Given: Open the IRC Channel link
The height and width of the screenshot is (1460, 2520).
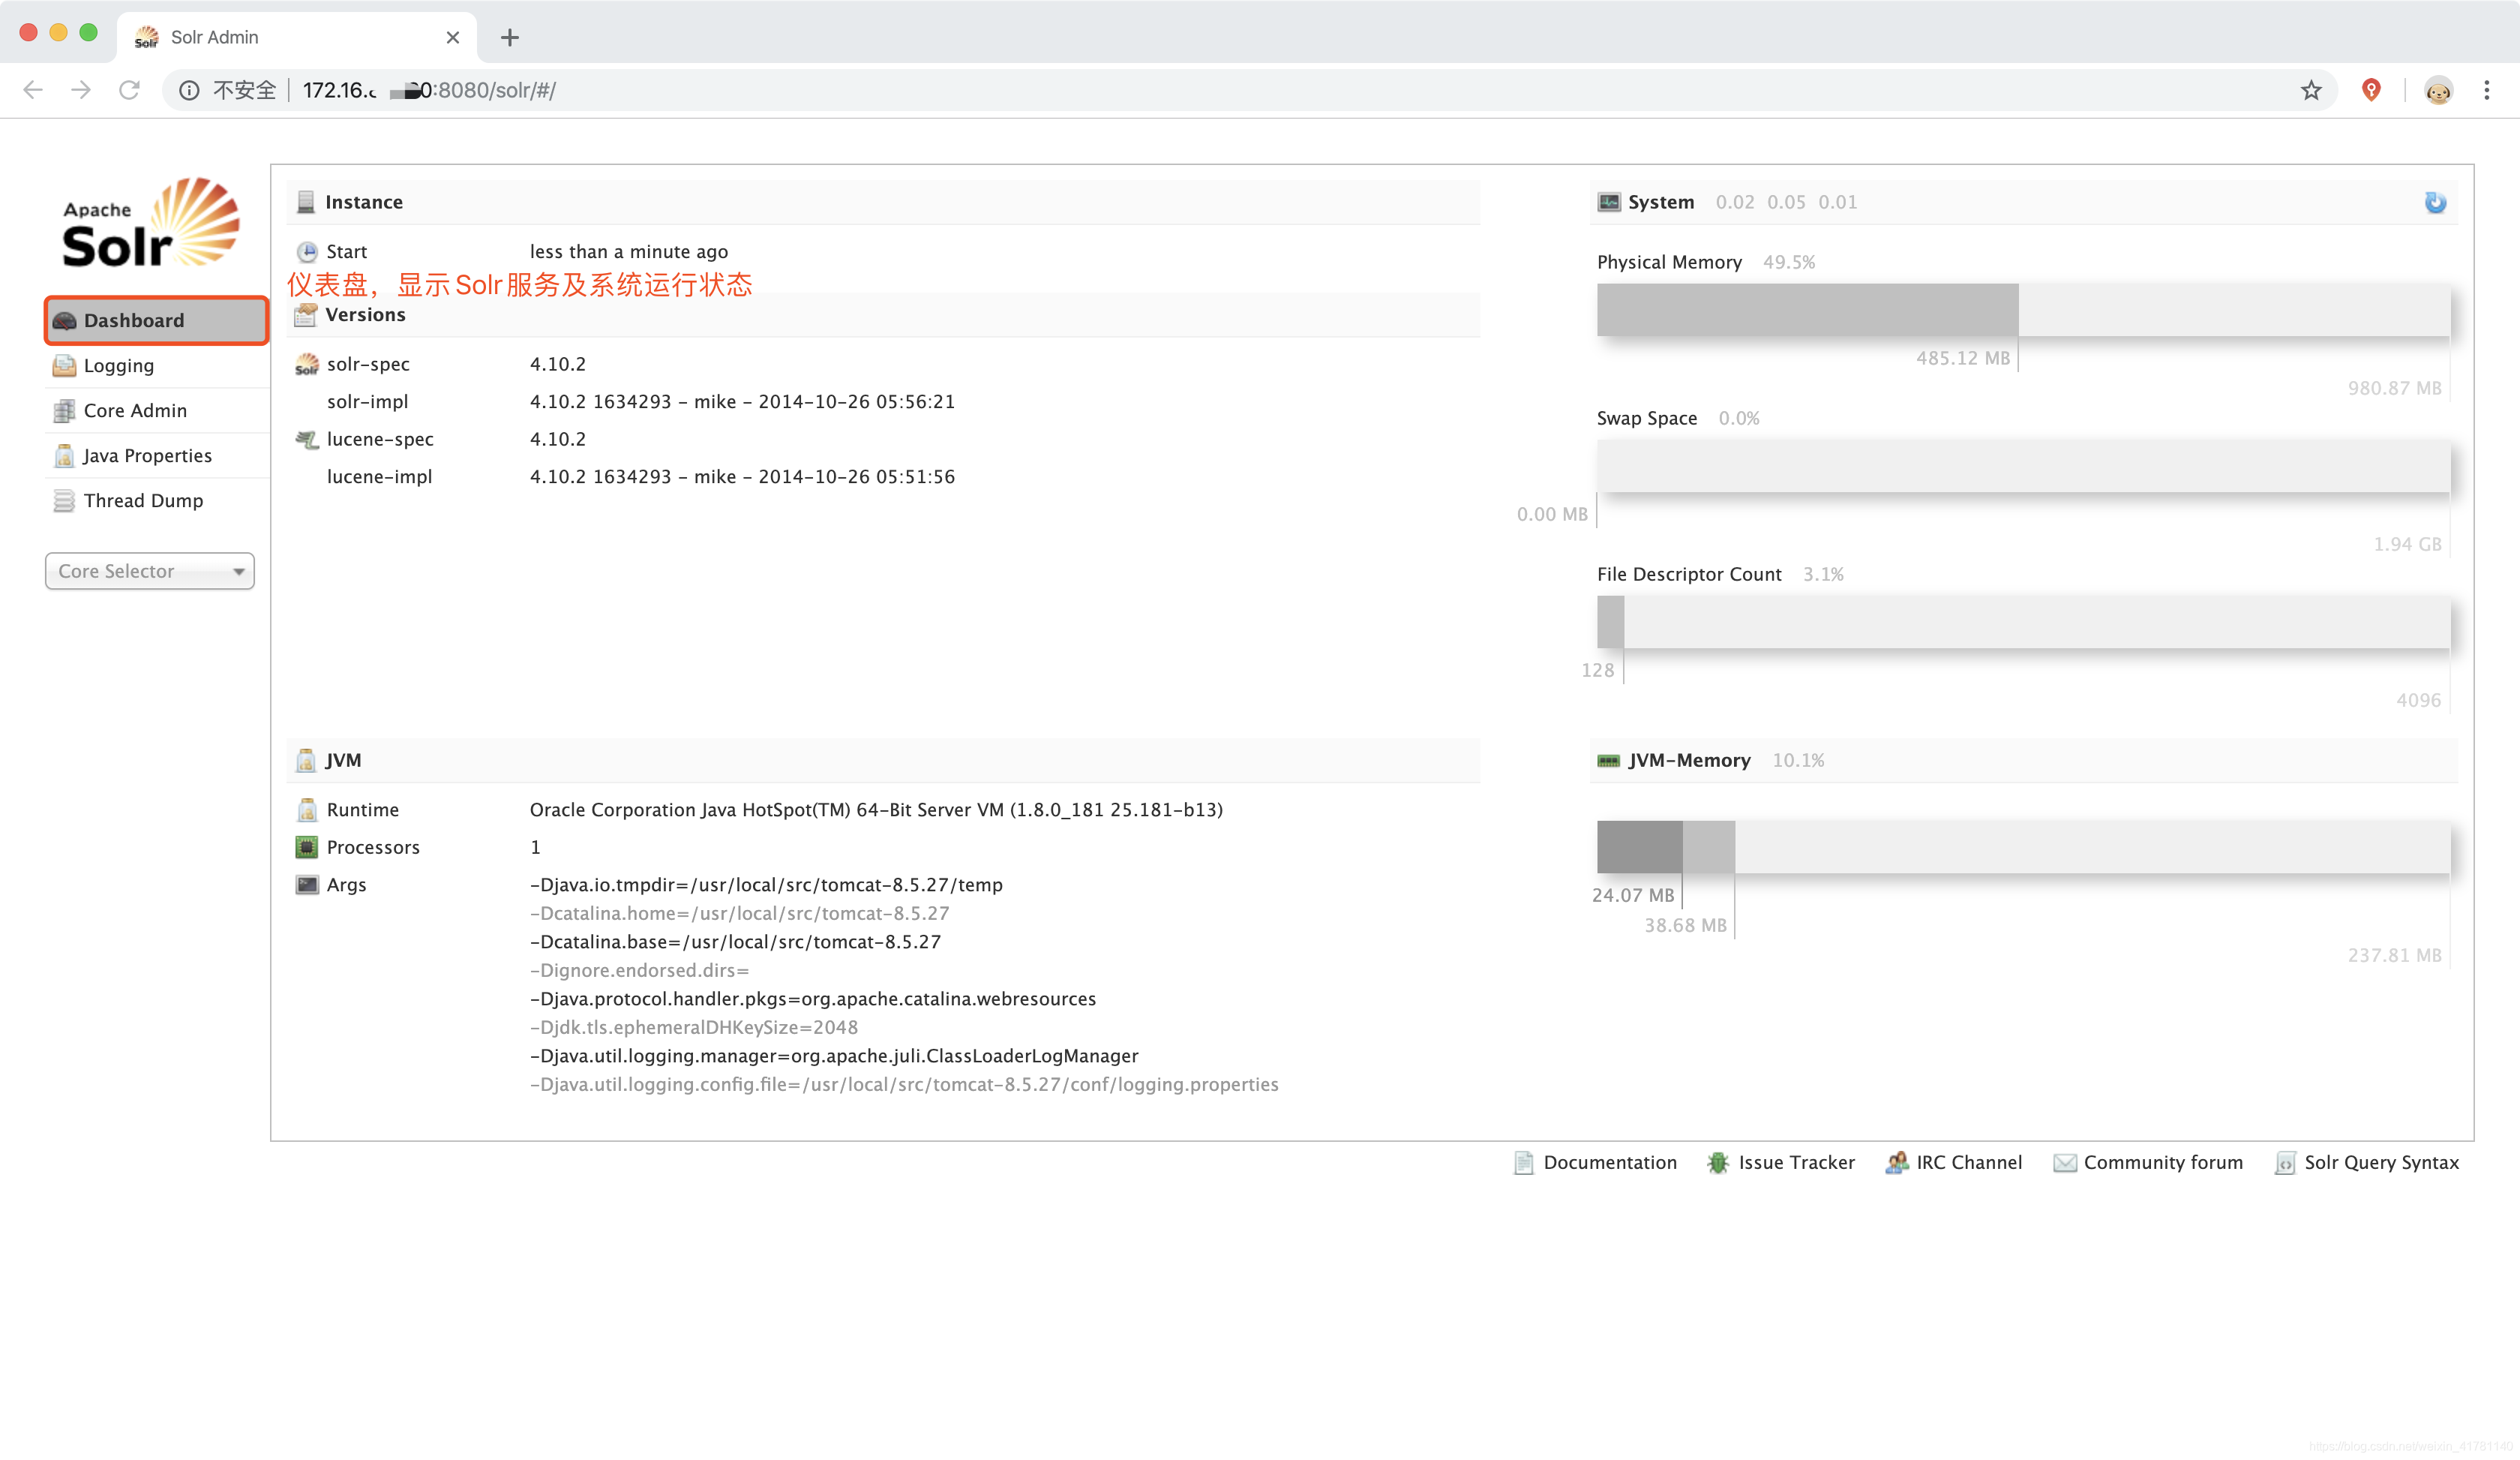Looking at the screenshot, I should (1954, 1162).
